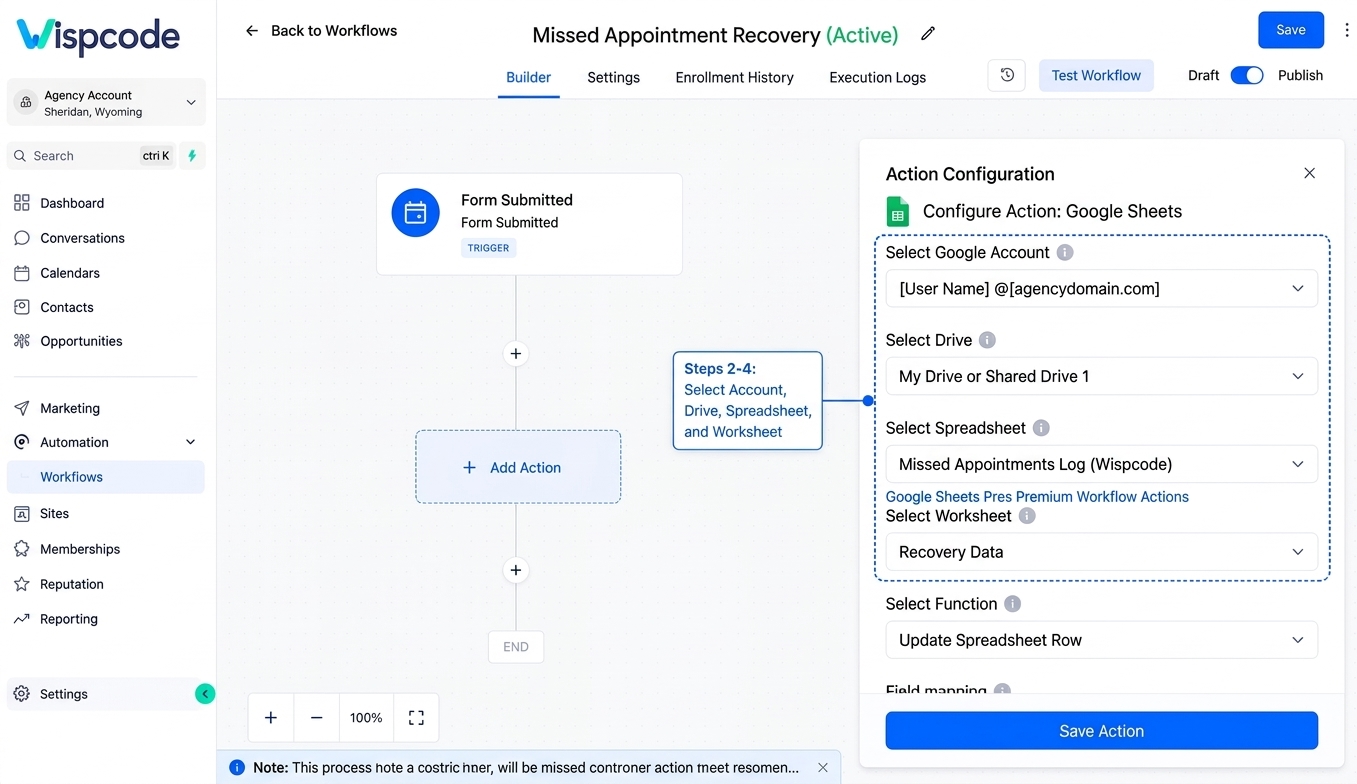Click the Reputation star icon
This screenshot has width=1357, height=784.
coord(22,584)
